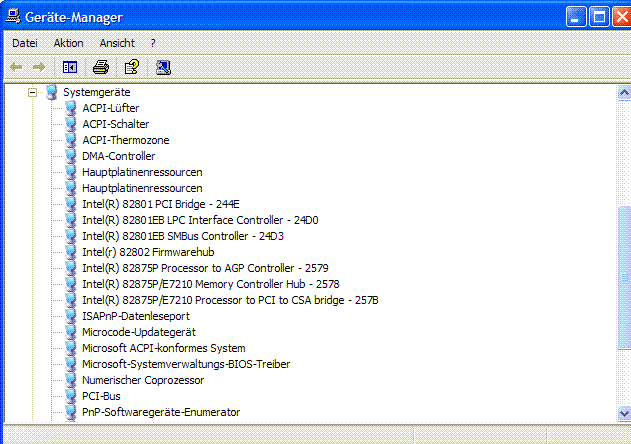Select ACPI-Lüfter device
Image resolution: width=631 pixels, height=444 pixels.
click(111, 108)
